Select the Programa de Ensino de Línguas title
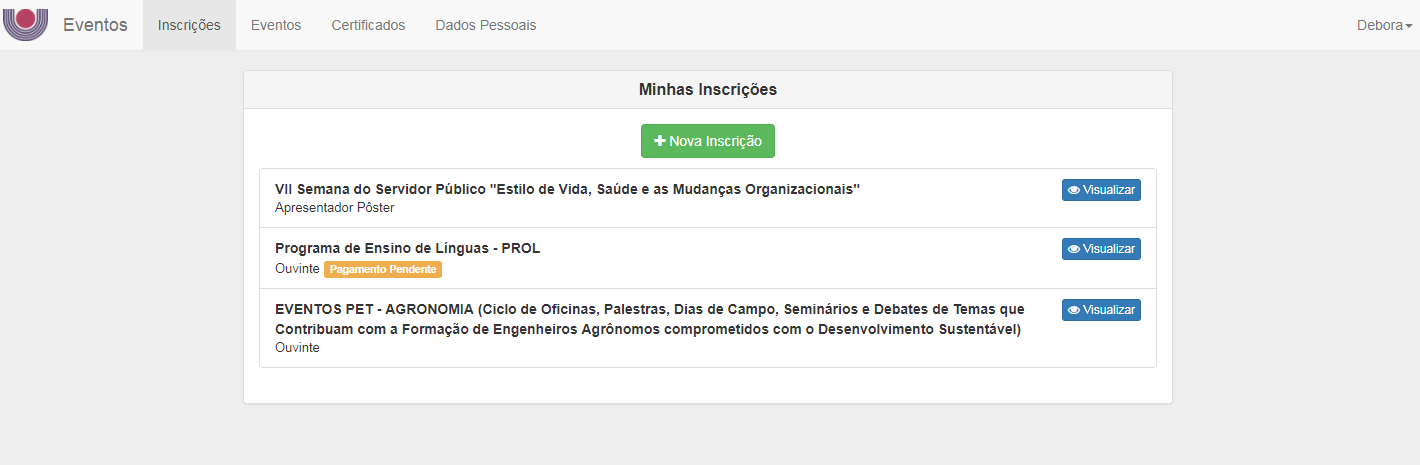The height and width of the screenshot is (465, 1420). coord(407,248)
